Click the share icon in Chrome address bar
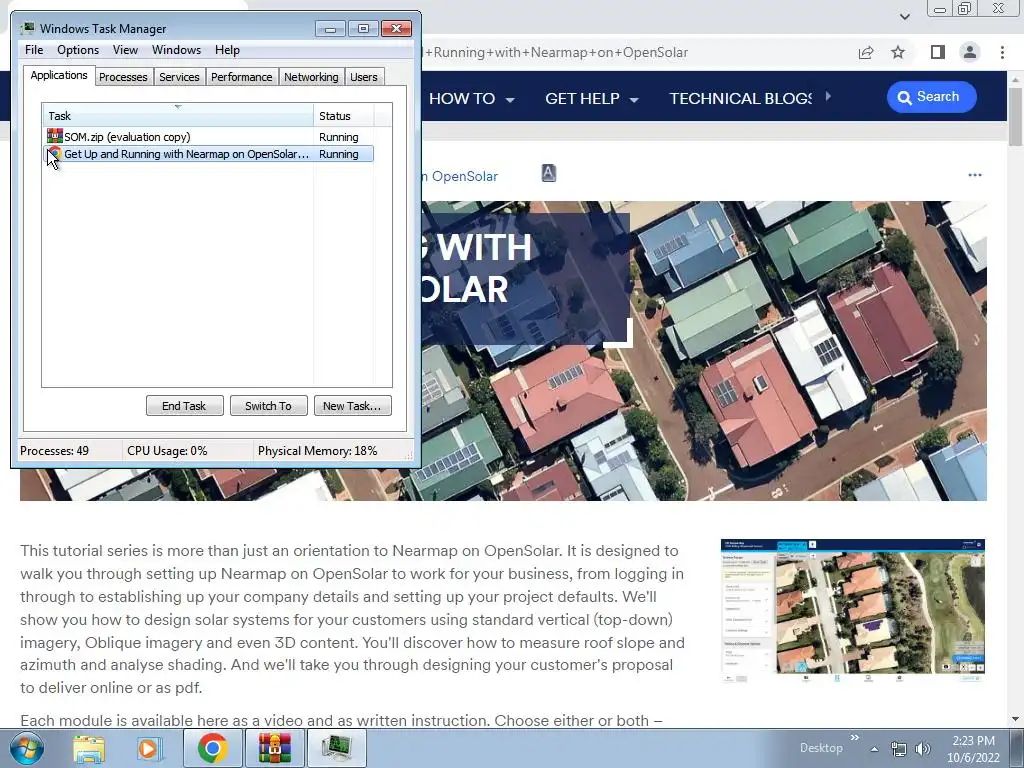The height and width of the screenshot is (768, 1024). click(866, 52)
